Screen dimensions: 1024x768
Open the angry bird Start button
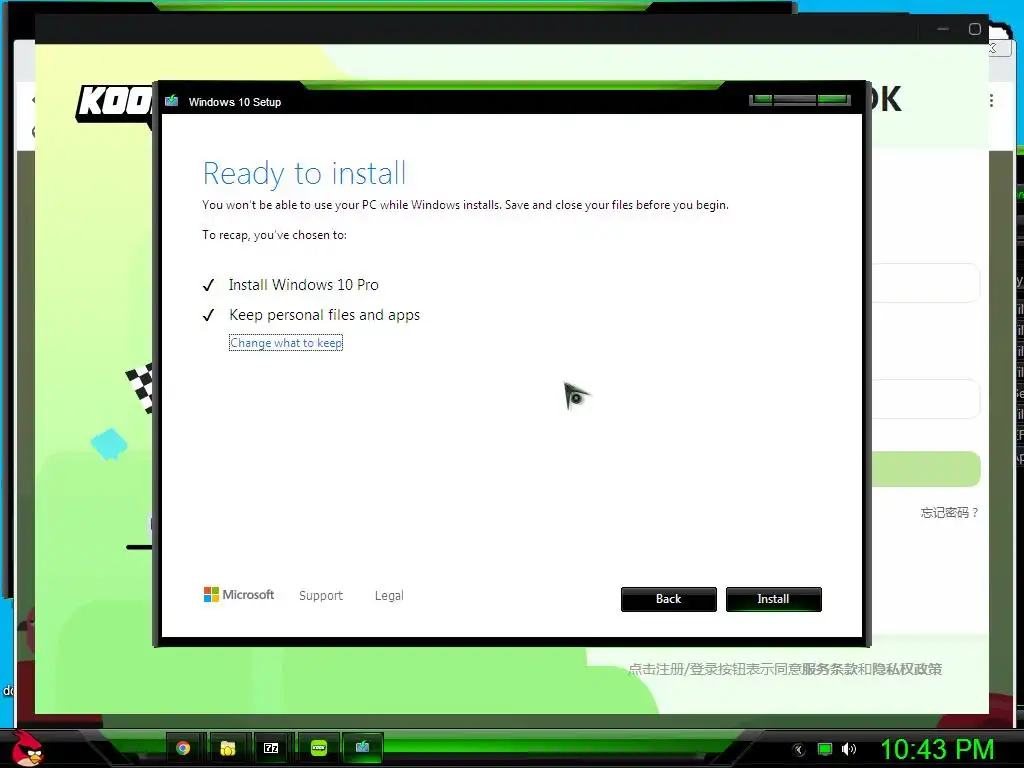pos(27,747)
